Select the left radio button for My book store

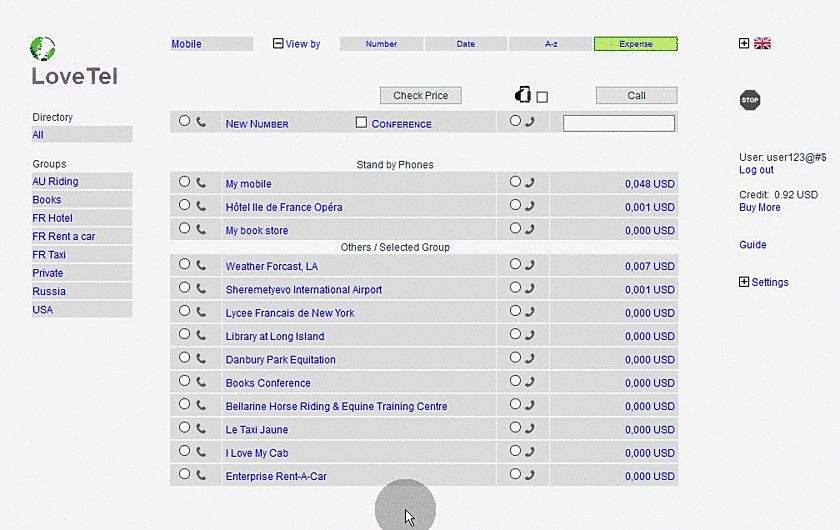[x=184, y=229]
